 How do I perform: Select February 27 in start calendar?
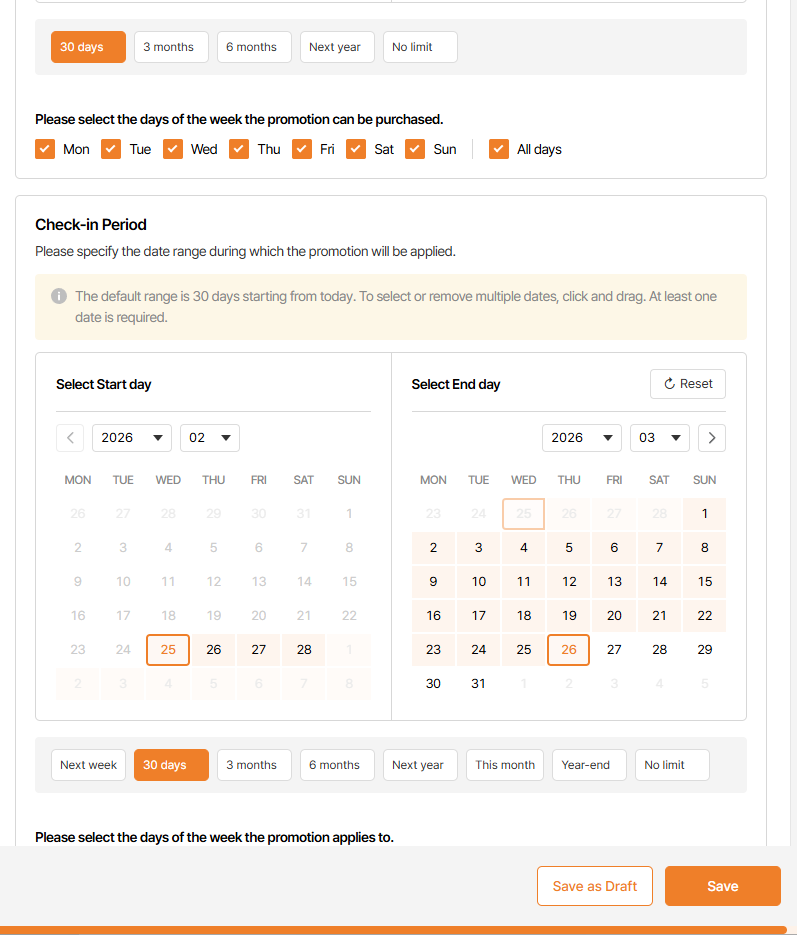click(259, 649)
